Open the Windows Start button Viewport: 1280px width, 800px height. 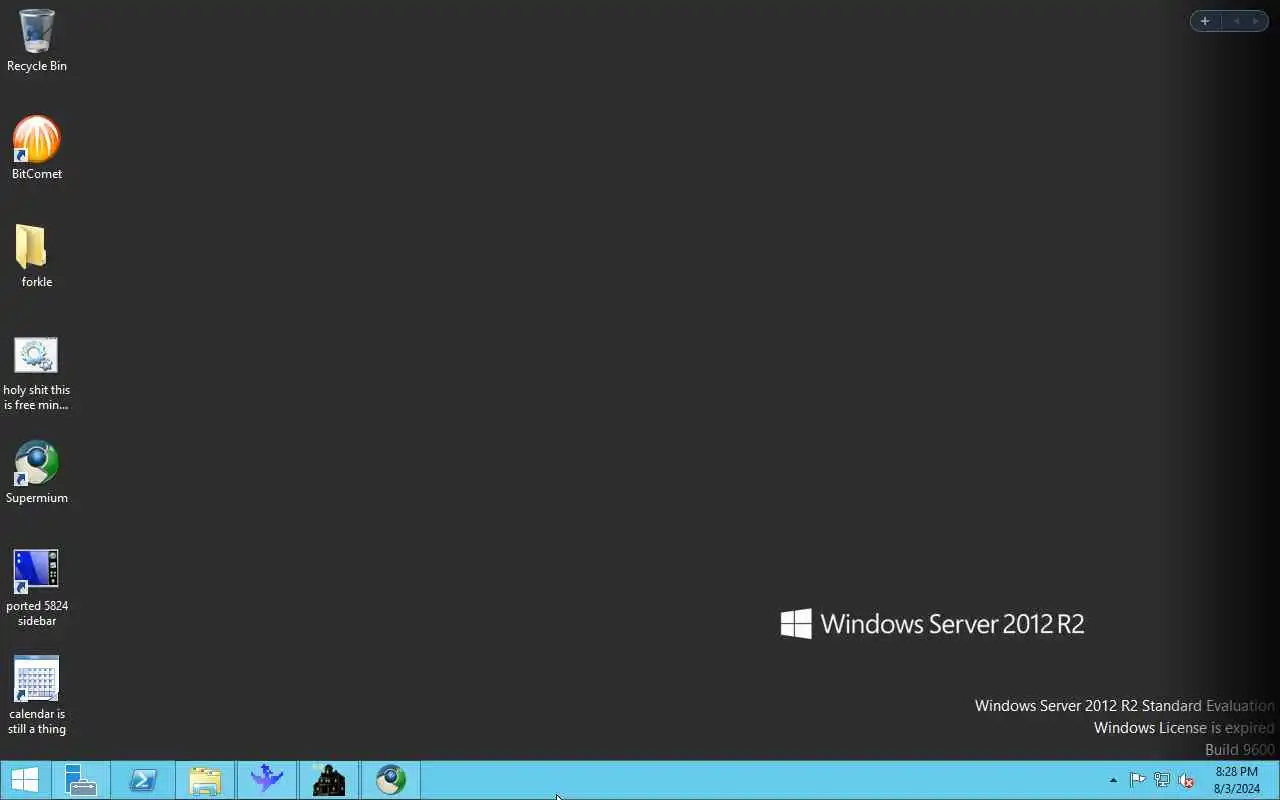(24, 780)
